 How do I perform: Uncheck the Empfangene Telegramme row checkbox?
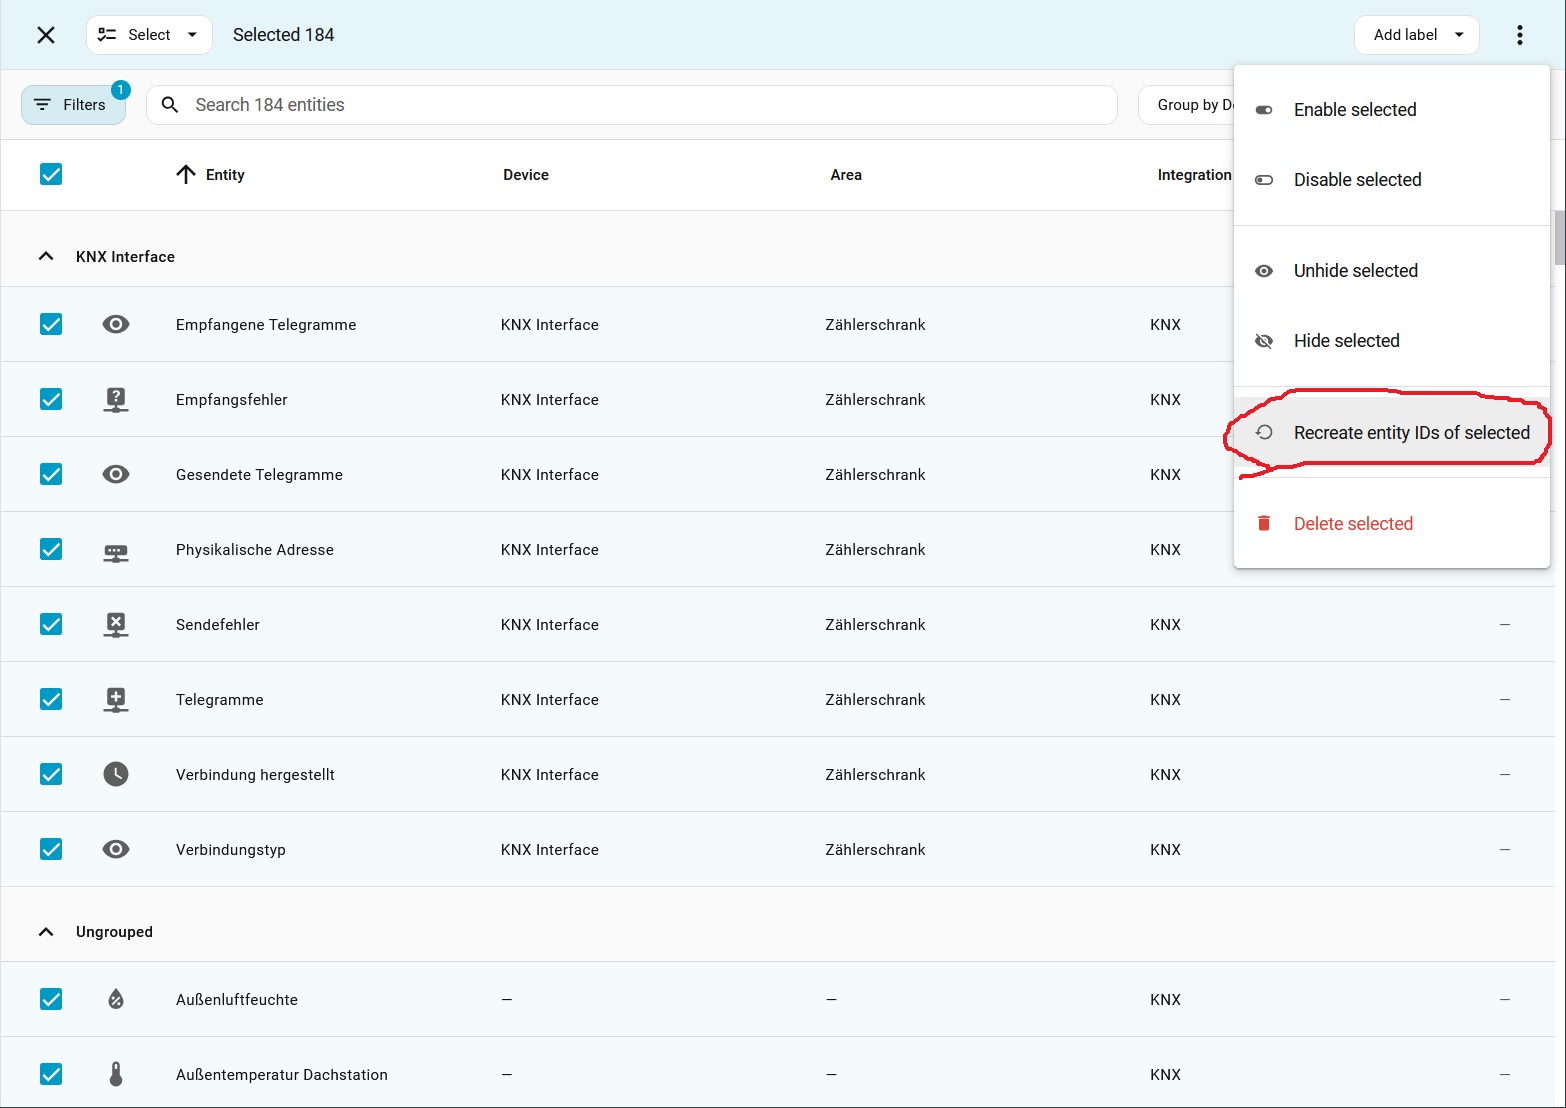click(51, 324)
